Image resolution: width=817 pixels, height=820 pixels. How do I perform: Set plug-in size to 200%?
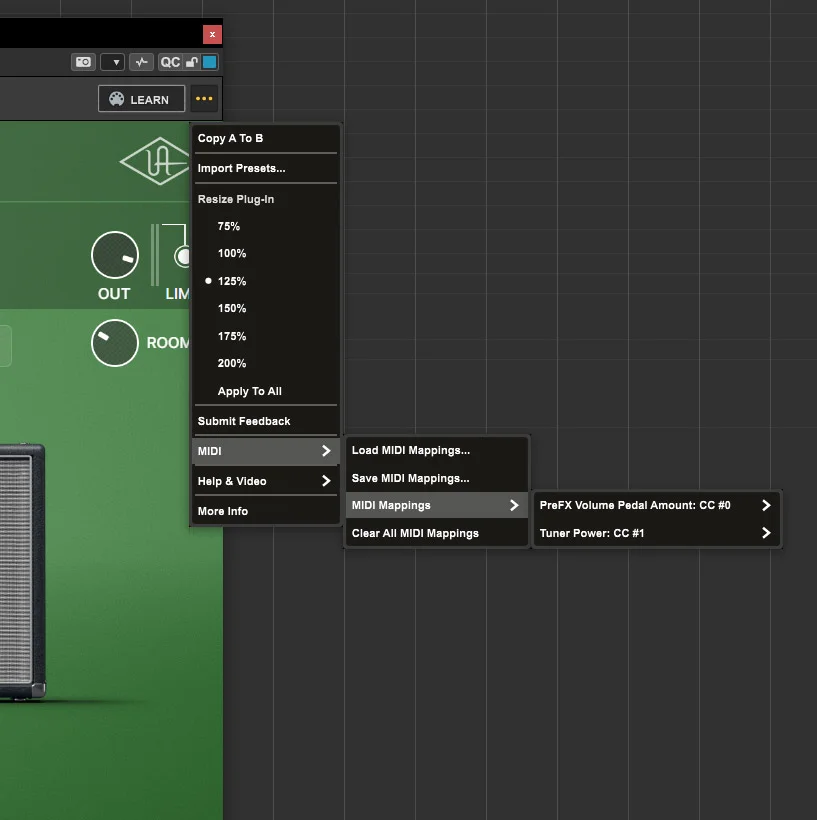(x=266, y=363)
